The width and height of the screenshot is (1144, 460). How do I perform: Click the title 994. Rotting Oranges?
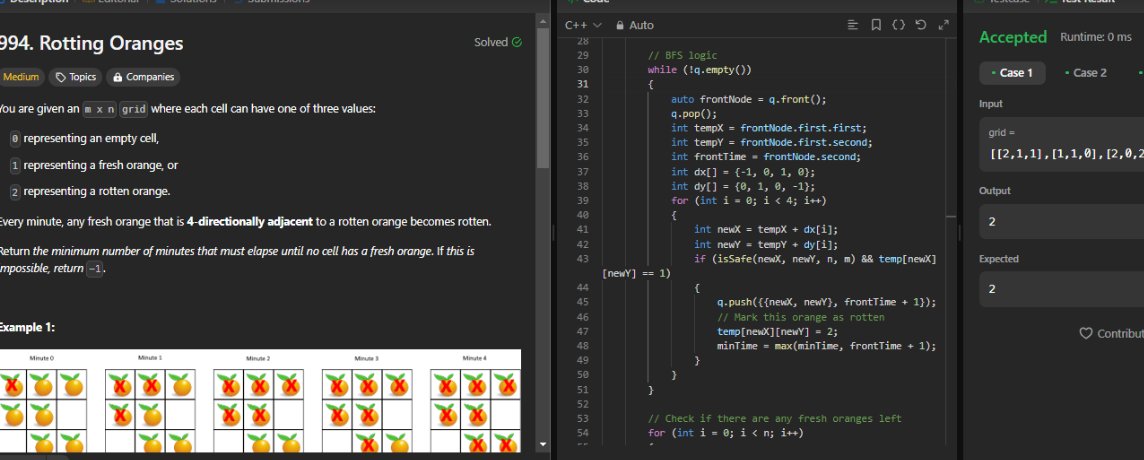(x=91, y=44)
